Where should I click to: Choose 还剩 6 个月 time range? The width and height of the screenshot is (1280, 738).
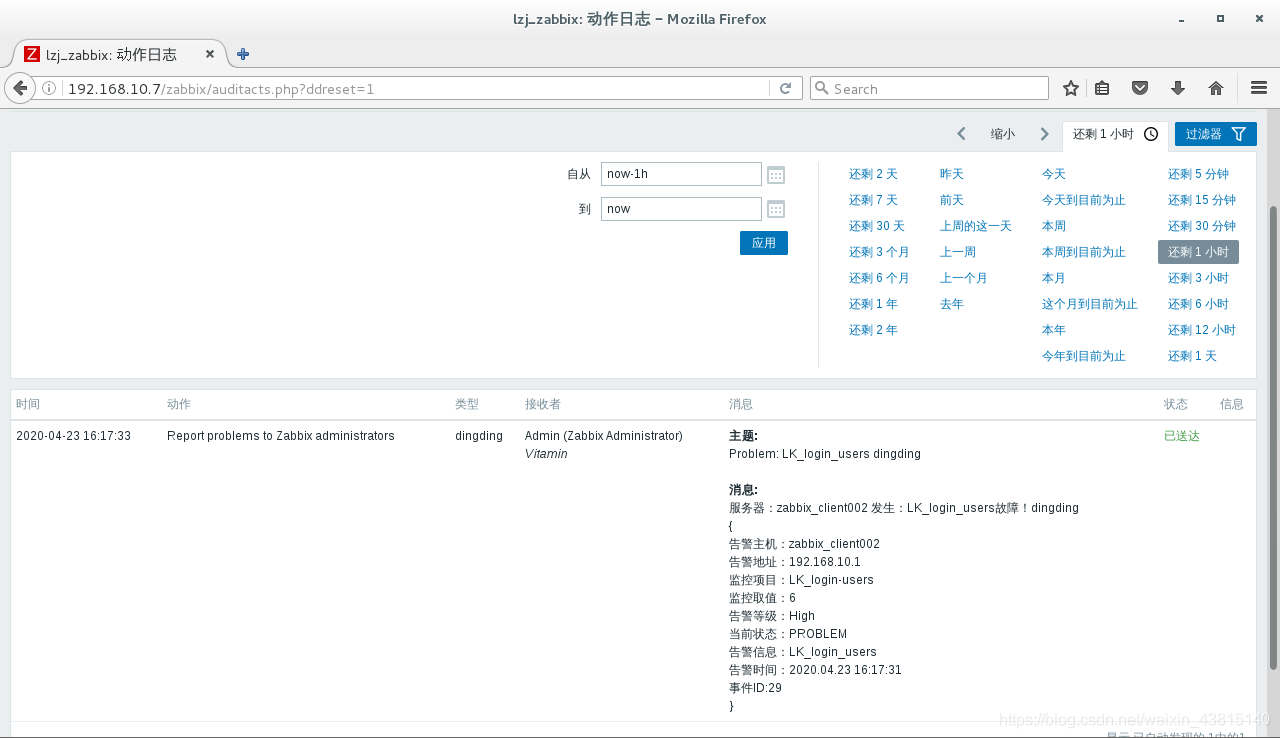point(879,278)
